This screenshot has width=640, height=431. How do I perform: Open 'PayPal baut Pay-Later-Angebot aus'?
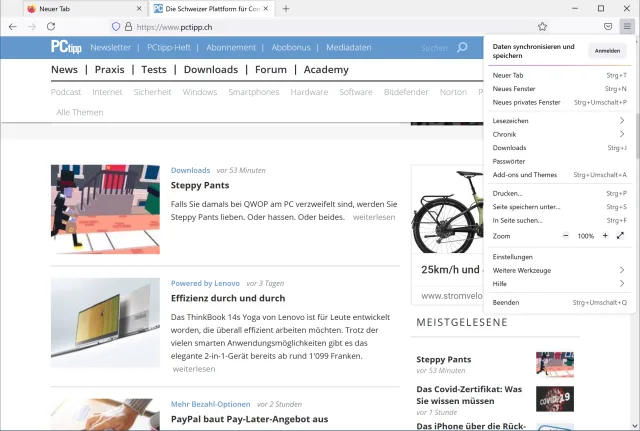click(x=249, y=419)
